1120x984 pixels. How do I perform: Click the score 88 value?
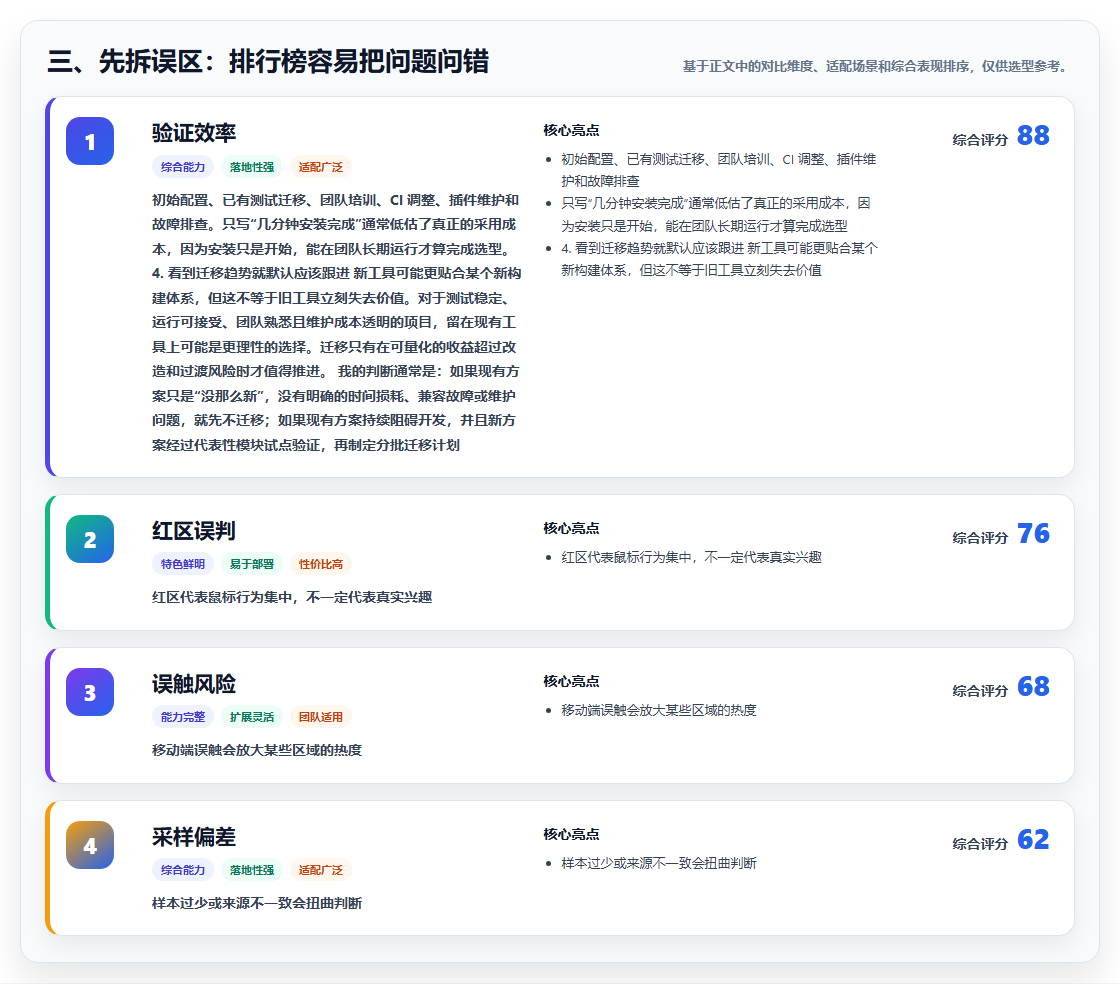pyautogui.click(x=1033, y=135)
